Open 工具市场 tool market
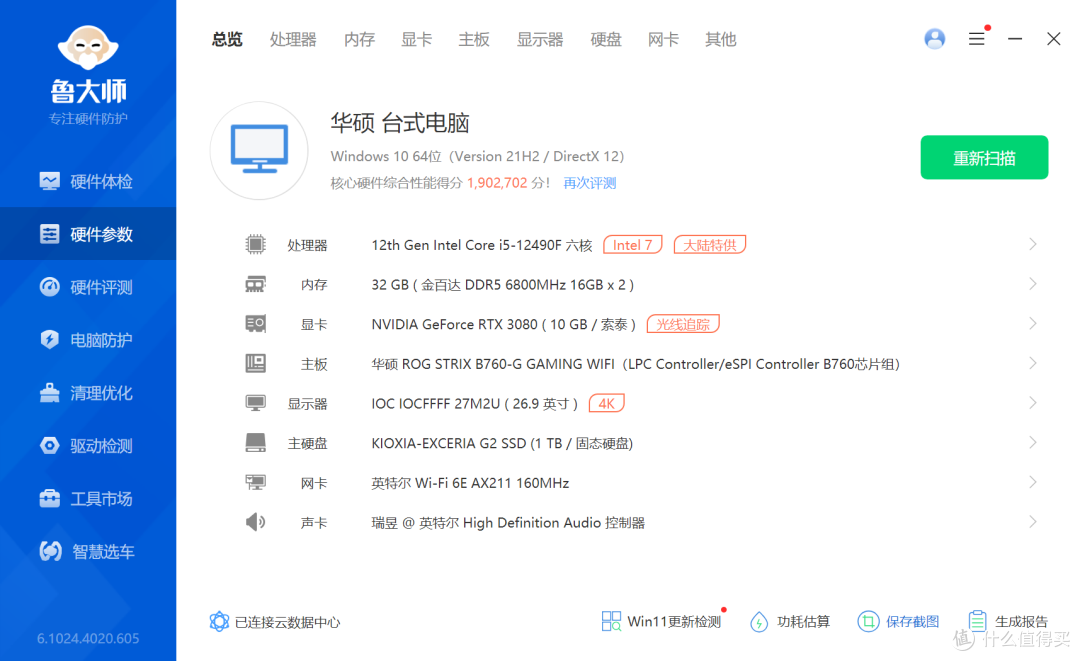 87,499
